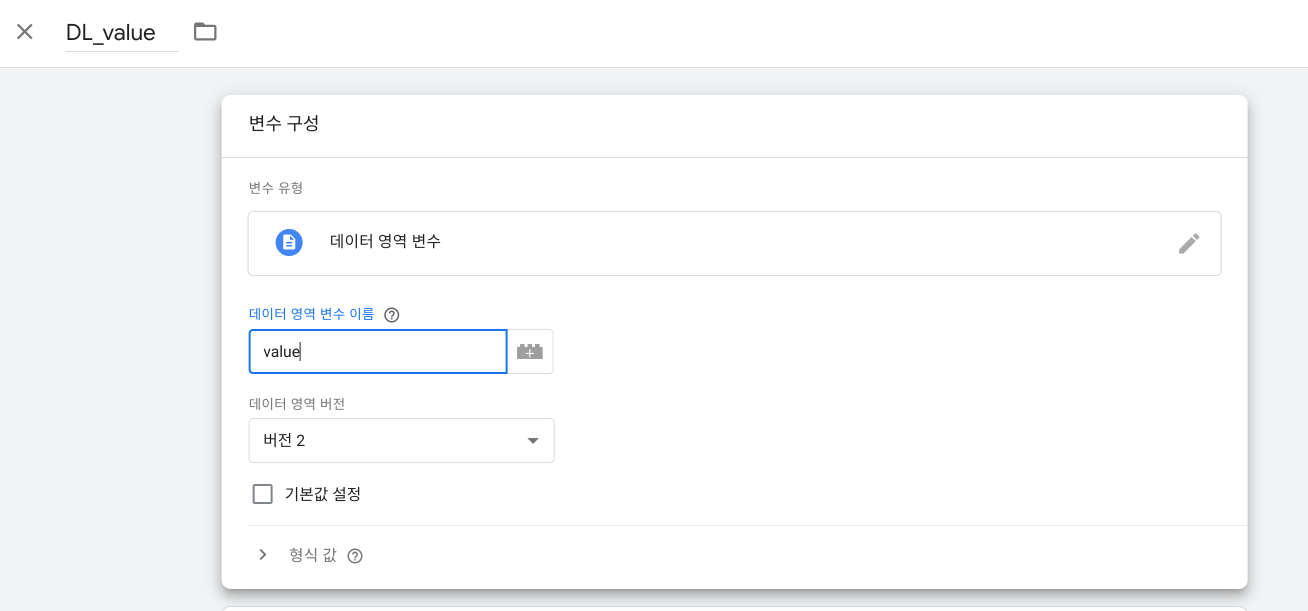This screenshot has width=1308, height=611.
Task: Click the 데이터 영역 버전 label
Action: click(297, 404)
